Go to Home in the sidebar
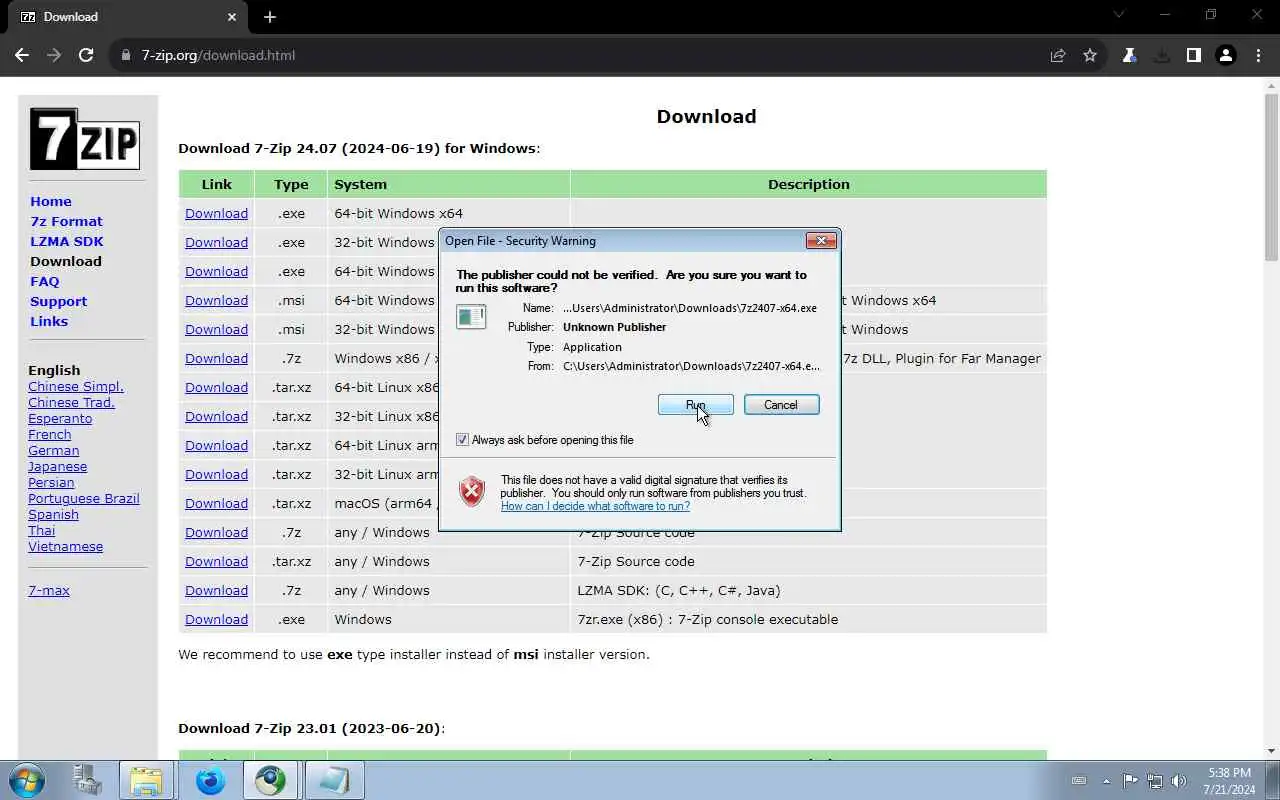 pyautogui.click(x=51, y=201)
